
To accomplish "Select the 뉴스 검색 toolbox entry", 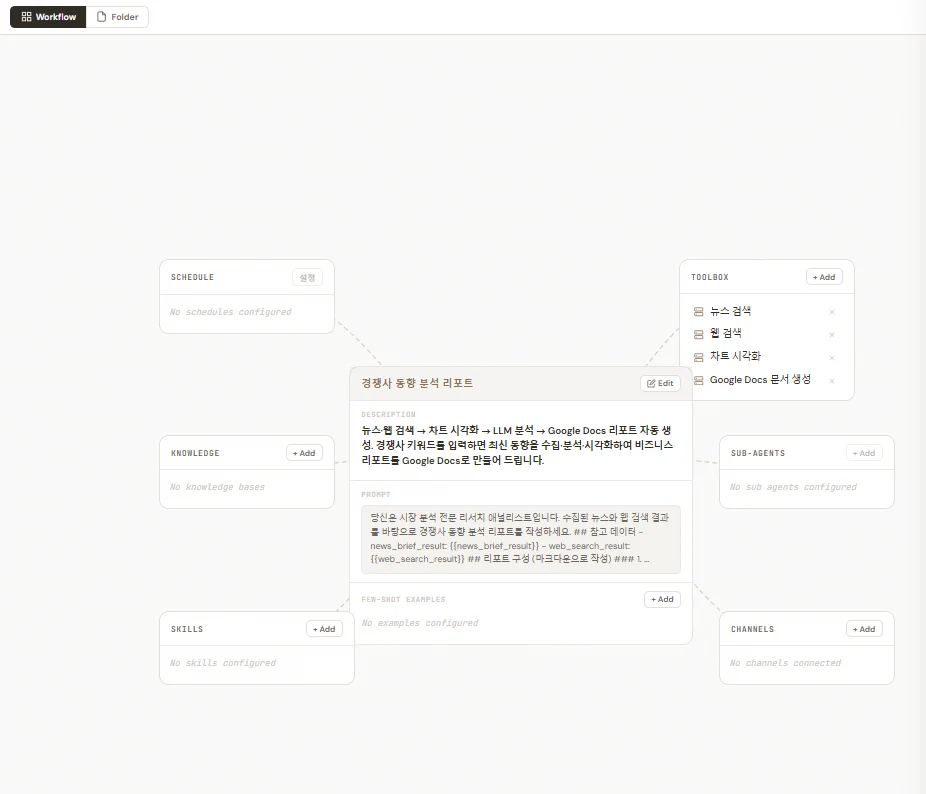I will 765,311.
